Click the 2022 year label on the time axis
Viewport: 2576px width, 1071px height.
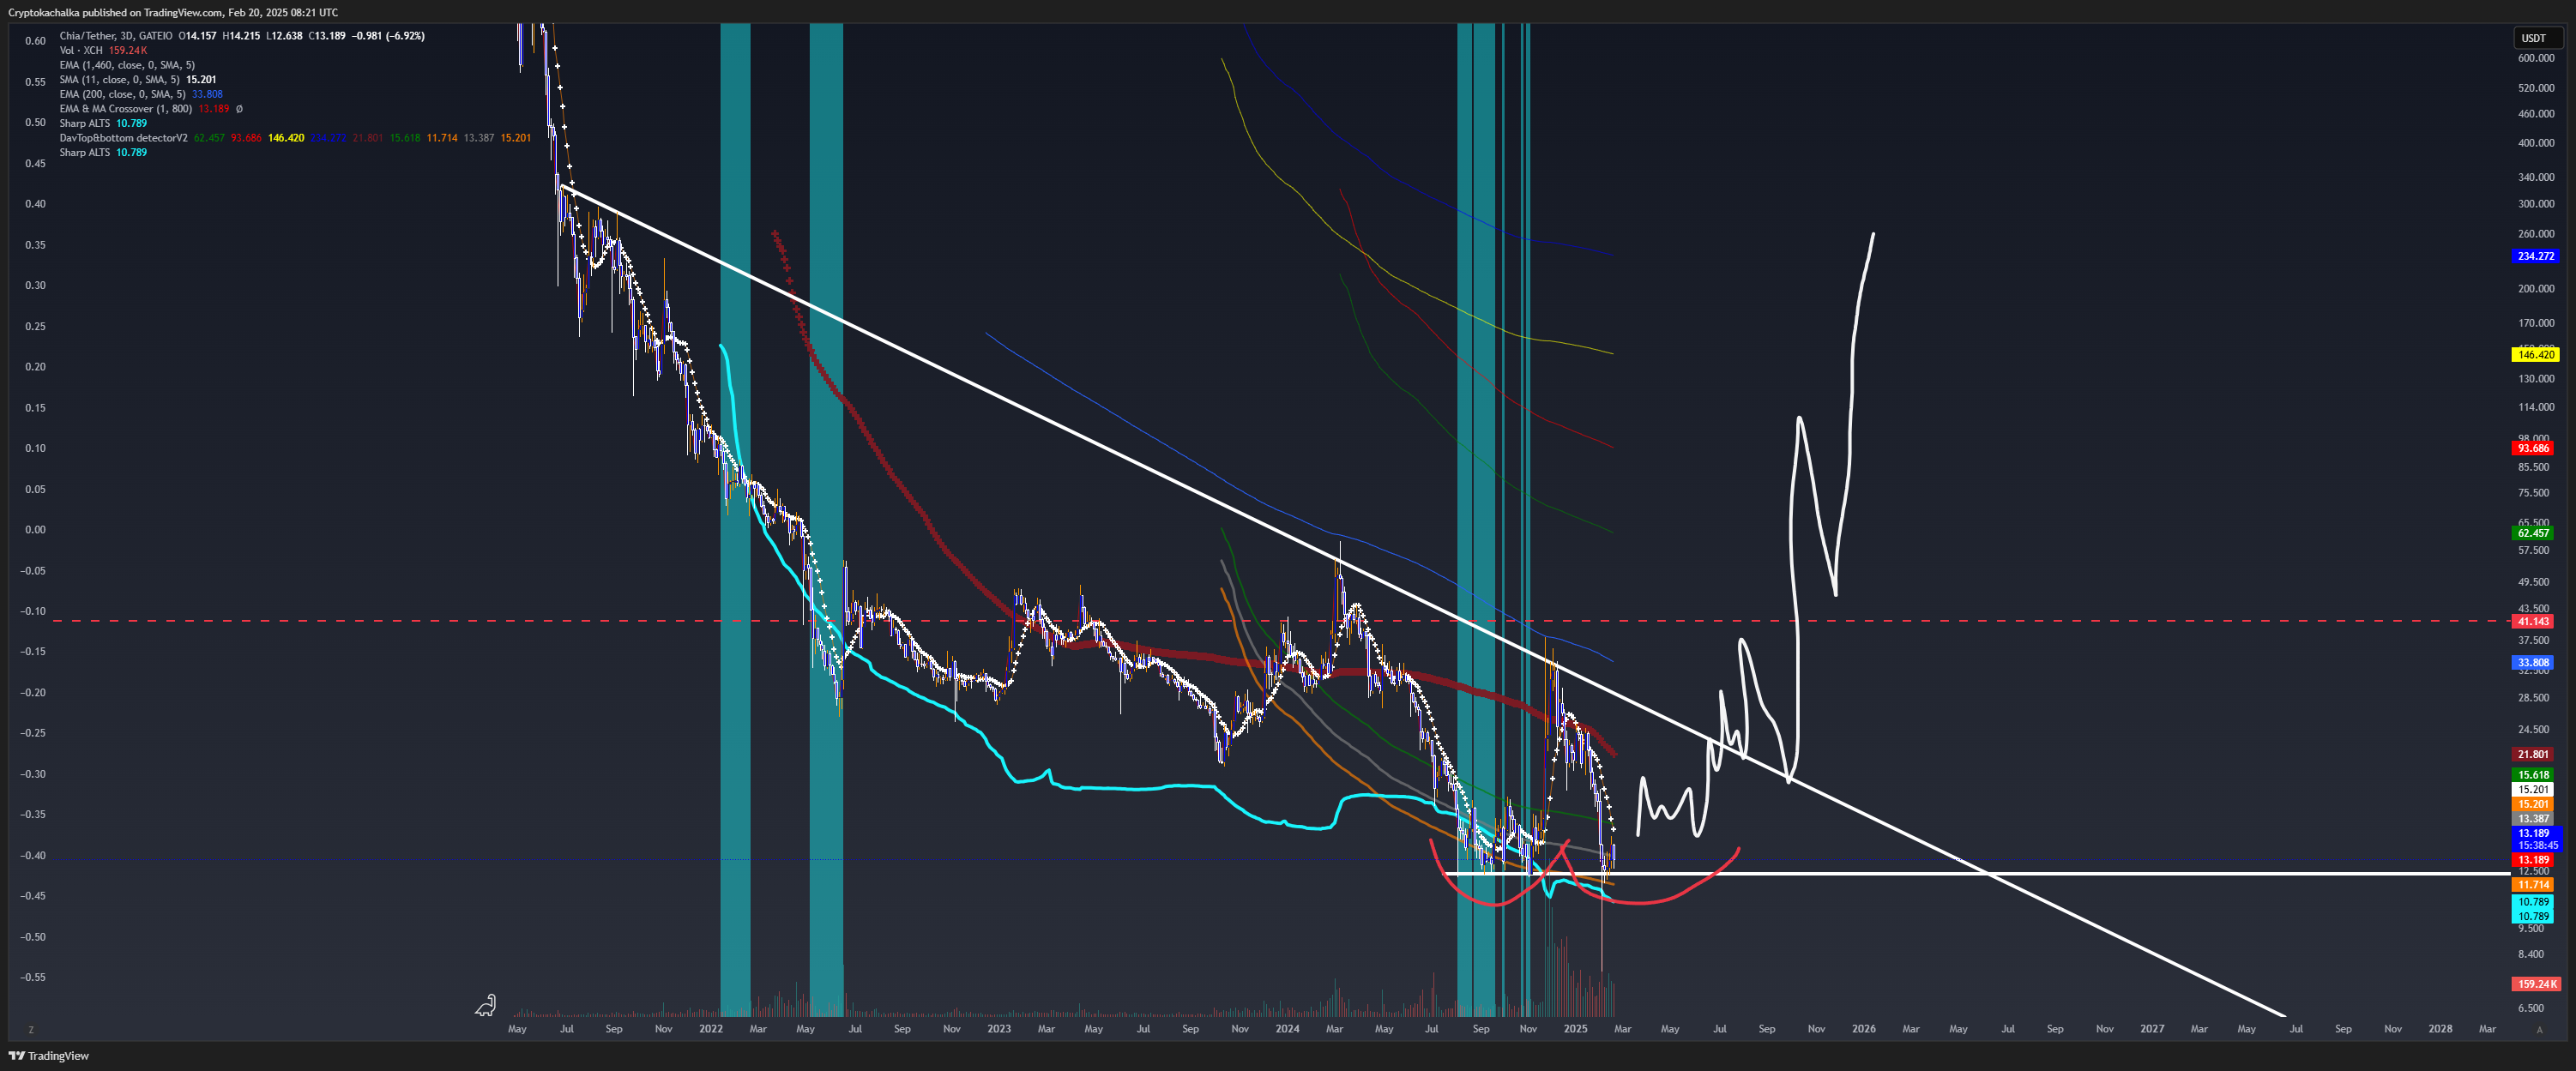tap(711, 1029)
